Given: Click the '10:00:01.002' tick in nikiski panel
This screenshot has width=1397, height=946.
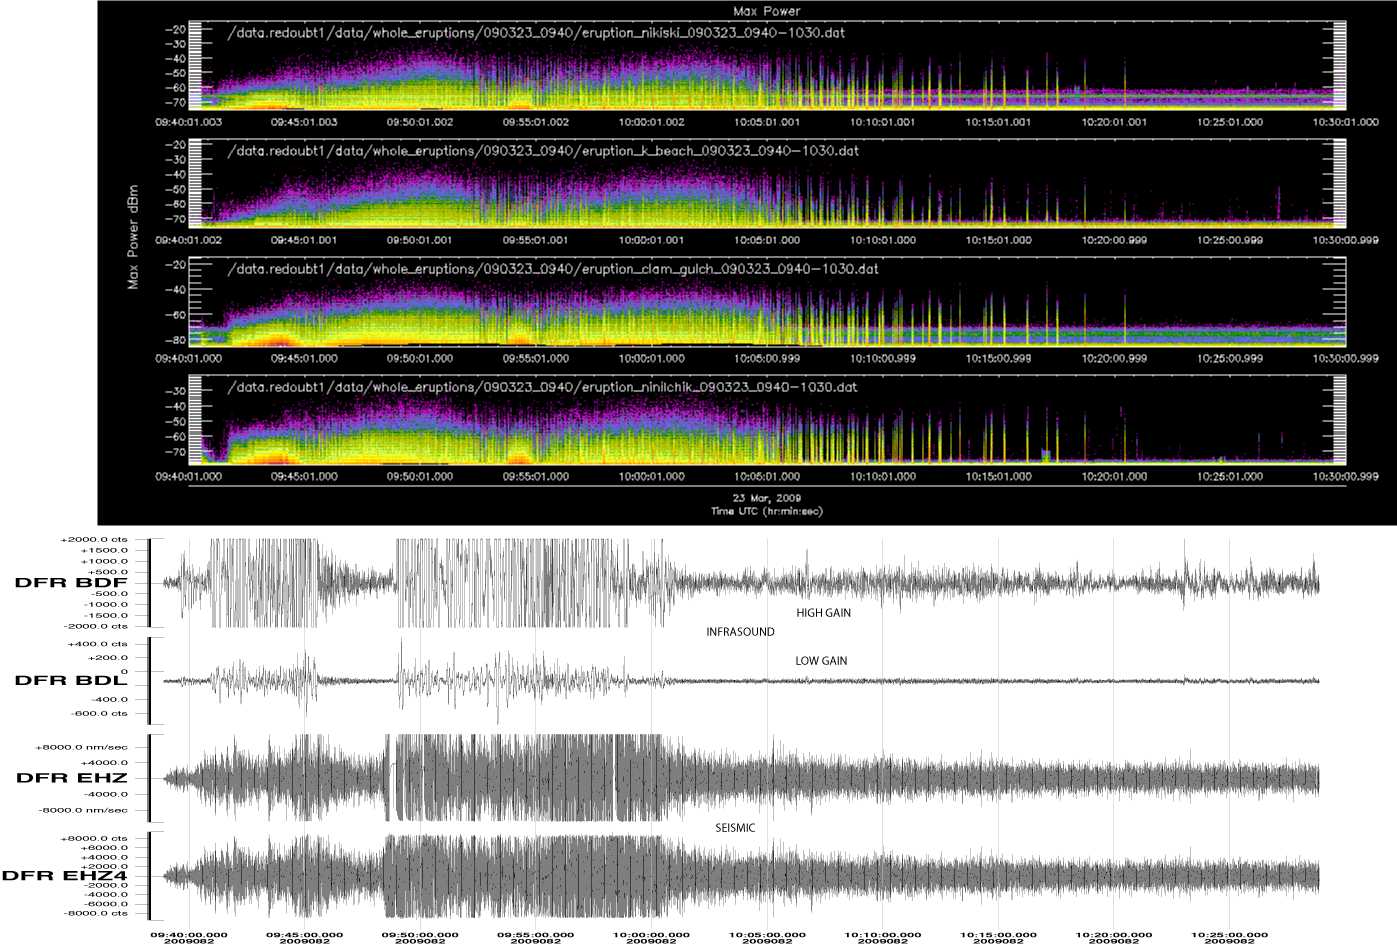Looking at the screenshot, I should coord(650,122).
